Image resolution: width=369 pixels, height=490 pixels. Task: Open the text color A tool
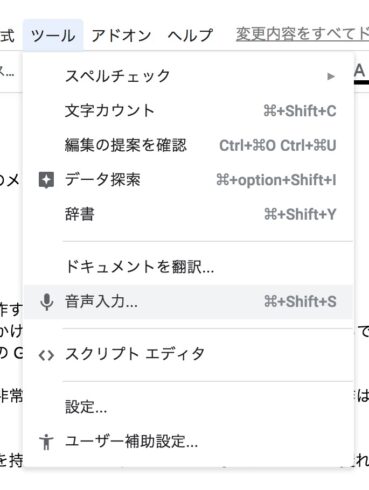point(361,73)
